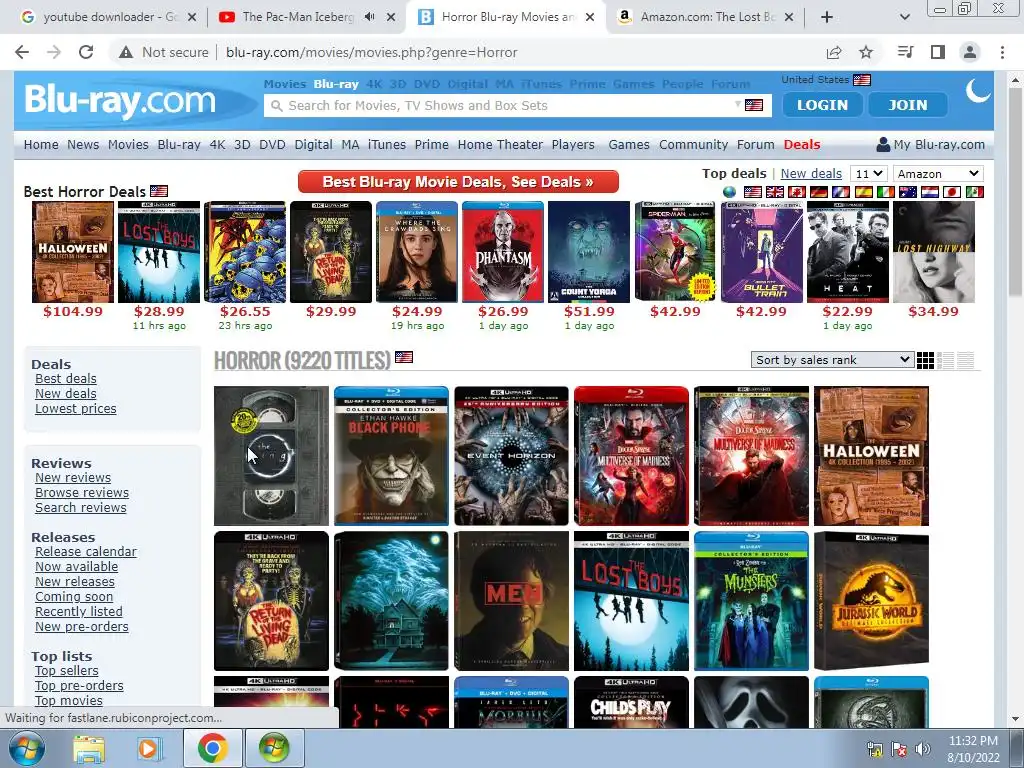Image resolution: width=1024 pixels, height=768 pixels.
Task: Select the Netherlands flag for deals
Action: (x=930, y=192)
